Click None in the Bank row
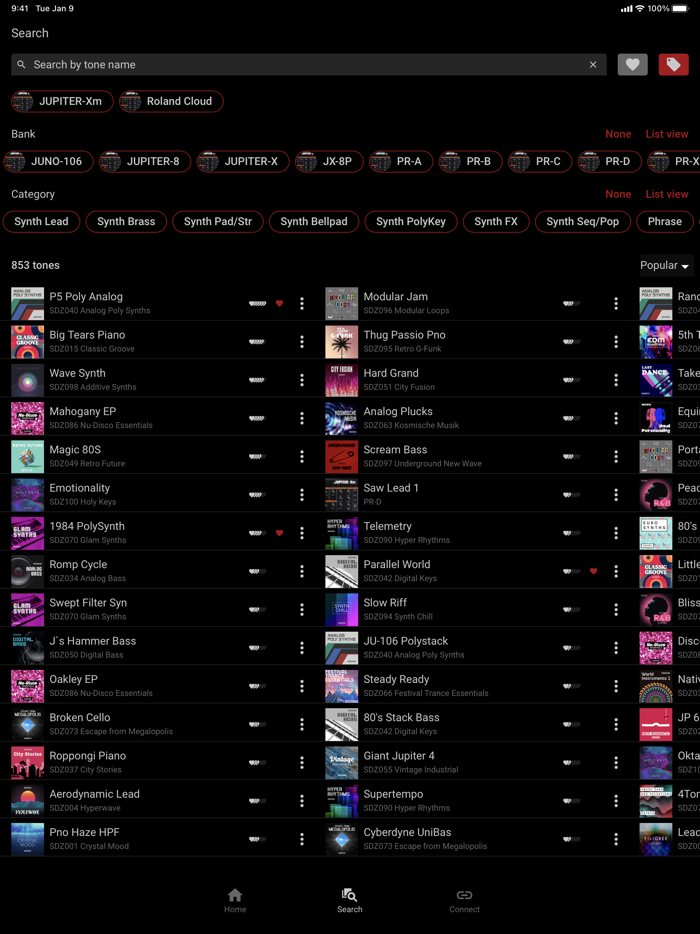Screen dimensions: 700x934 [618, 134]
